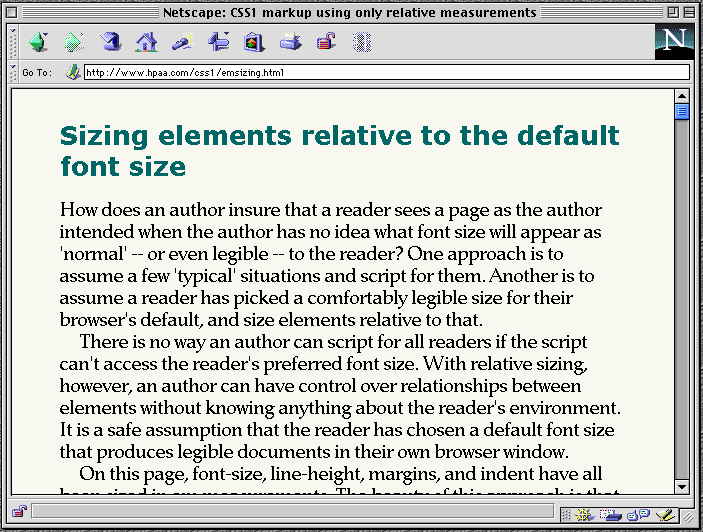Click the Back navigation arrow
This screenshot has width=703, height=532.
pyautogui.click(x=38, y=42)
